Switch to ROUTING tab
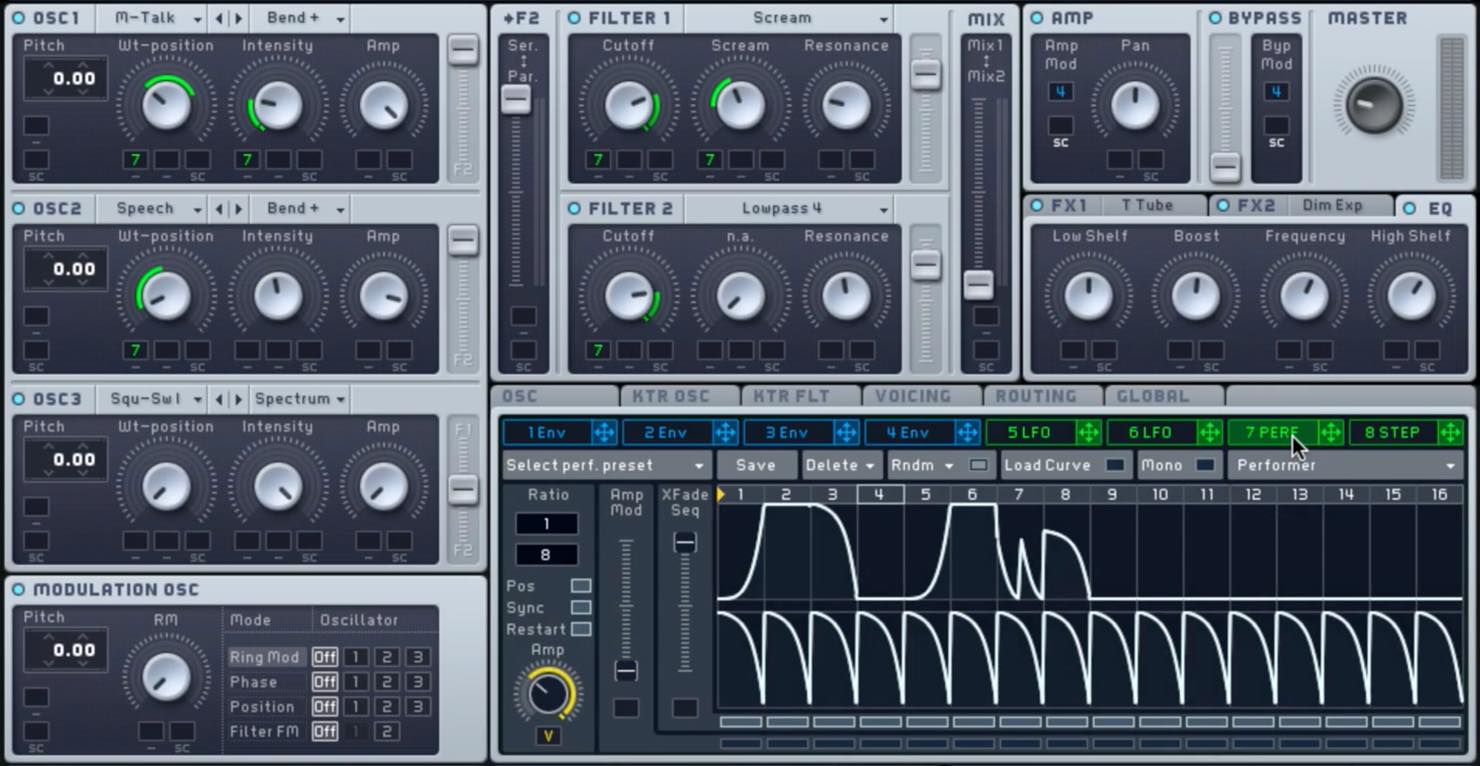This screenshot has height=766, width=1480. (x=1042, y=396)
